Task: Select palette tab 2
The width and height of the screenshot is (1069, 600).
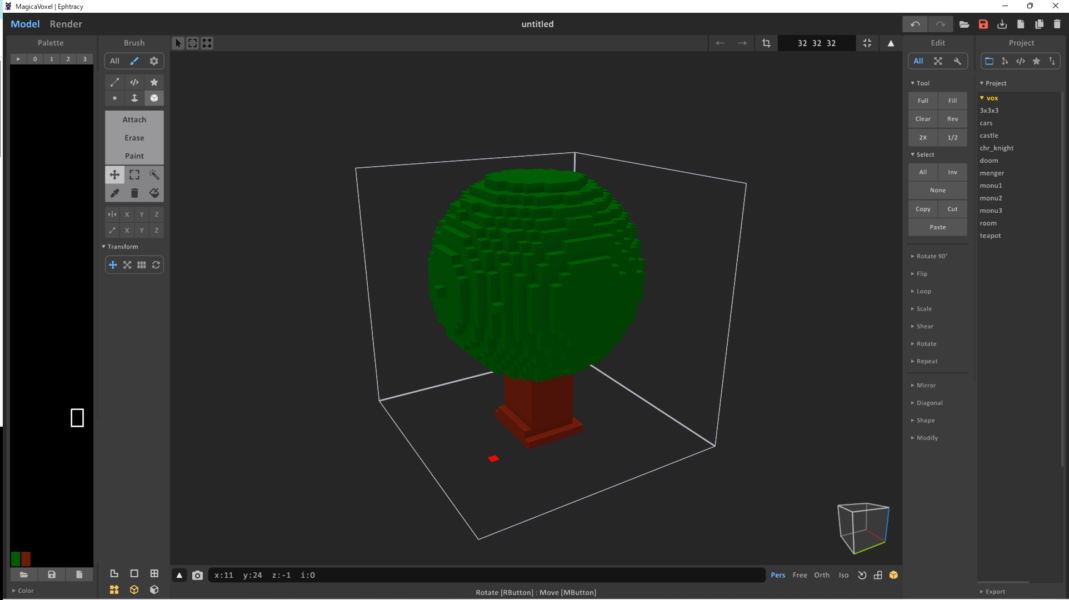Action: tap(68, 59)
